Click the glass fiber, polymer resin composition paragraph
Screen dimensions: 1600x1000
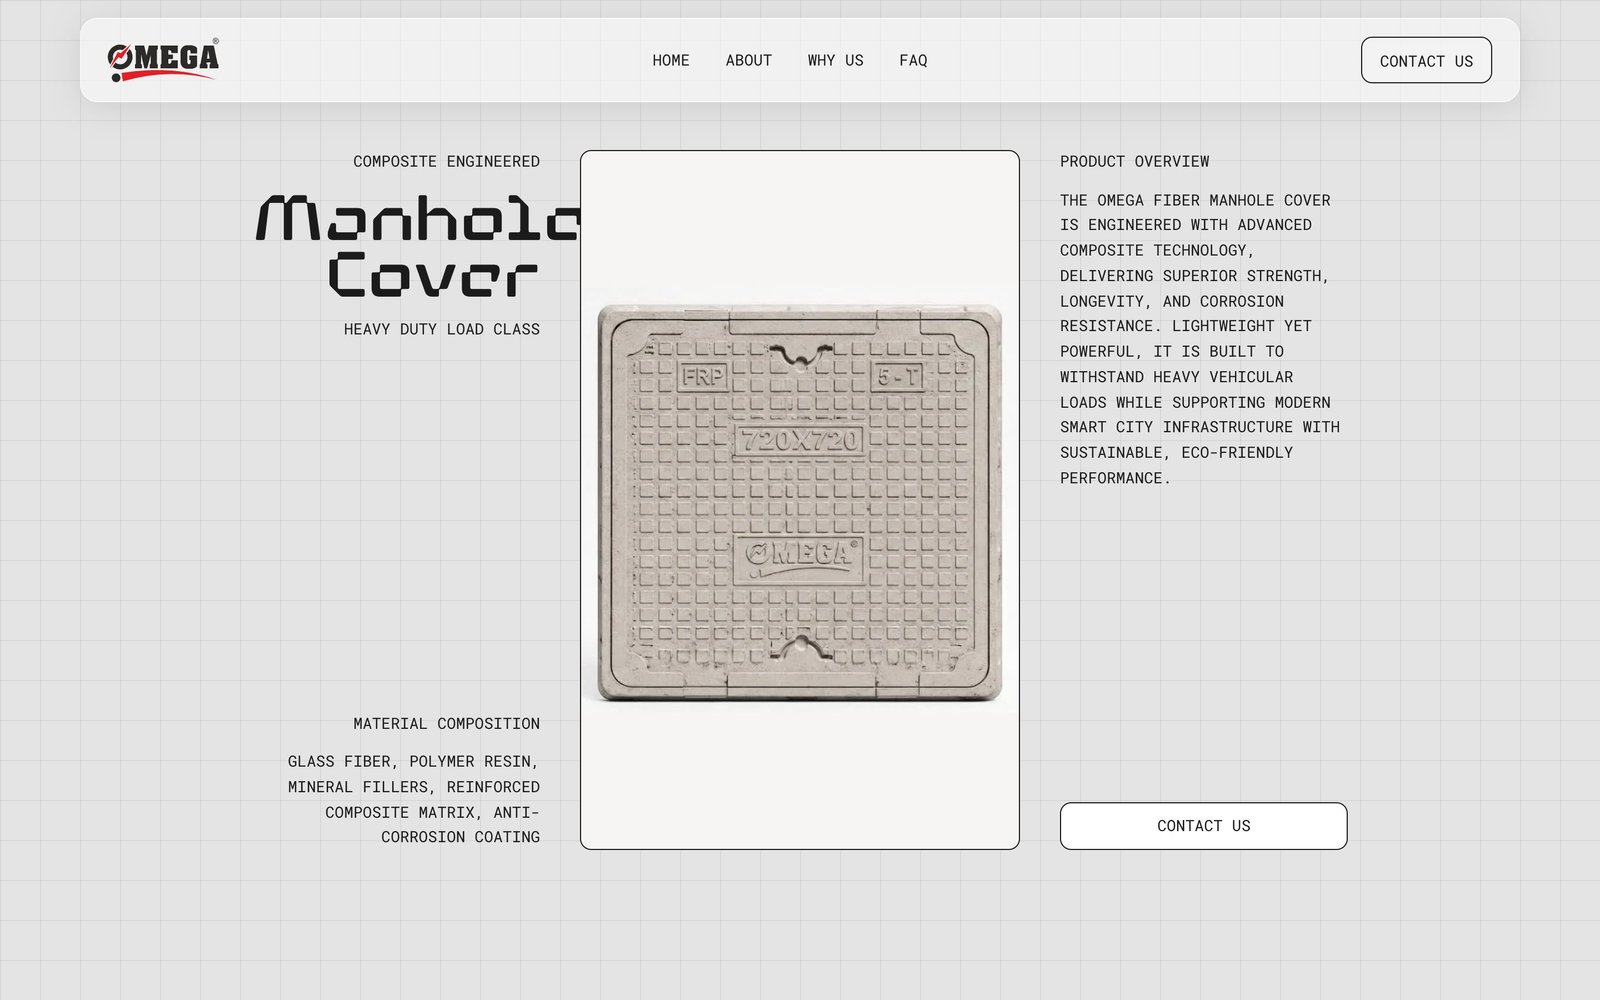pos(414,799)
